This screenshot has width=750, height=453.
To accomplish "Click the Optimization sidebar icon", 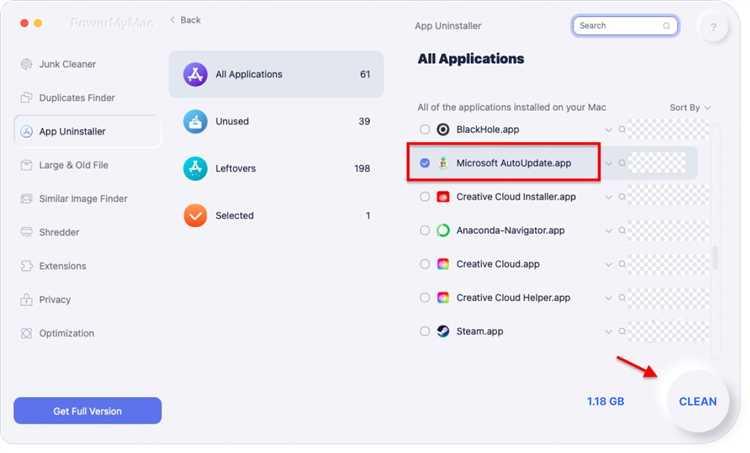I will 27,333.
